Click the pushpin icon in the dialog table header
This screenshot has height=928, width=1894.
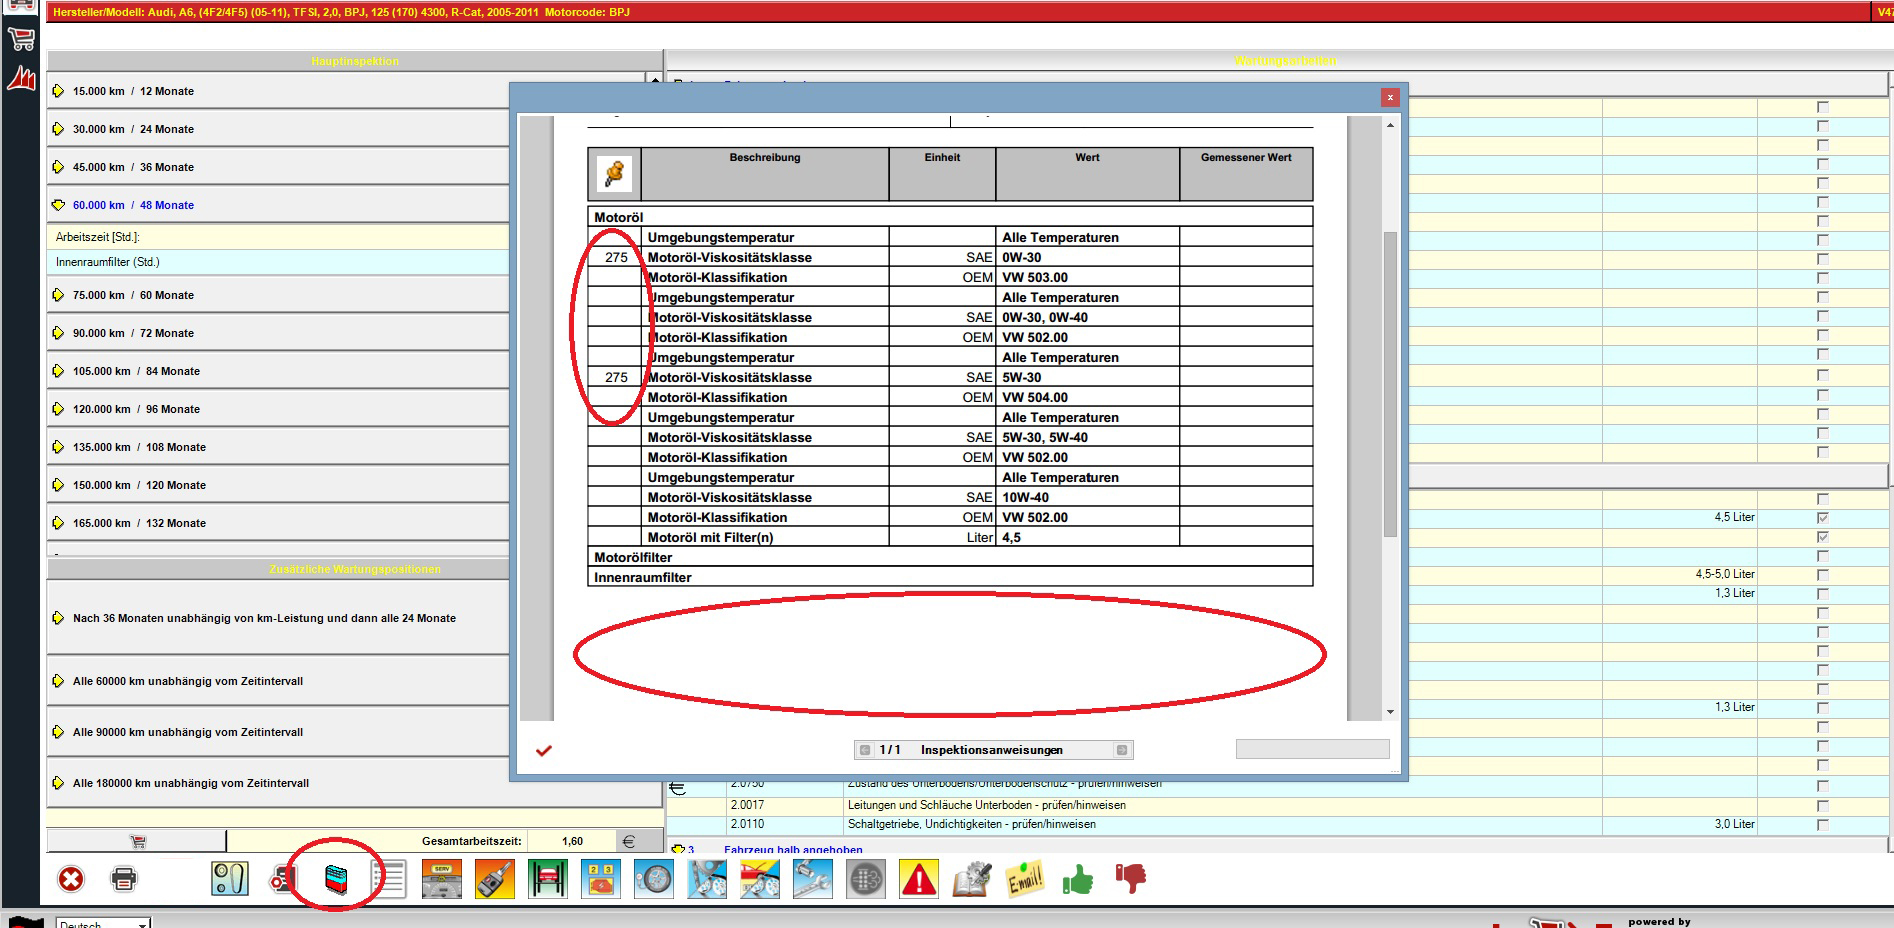pyautogui.click(x=615, y=174)
